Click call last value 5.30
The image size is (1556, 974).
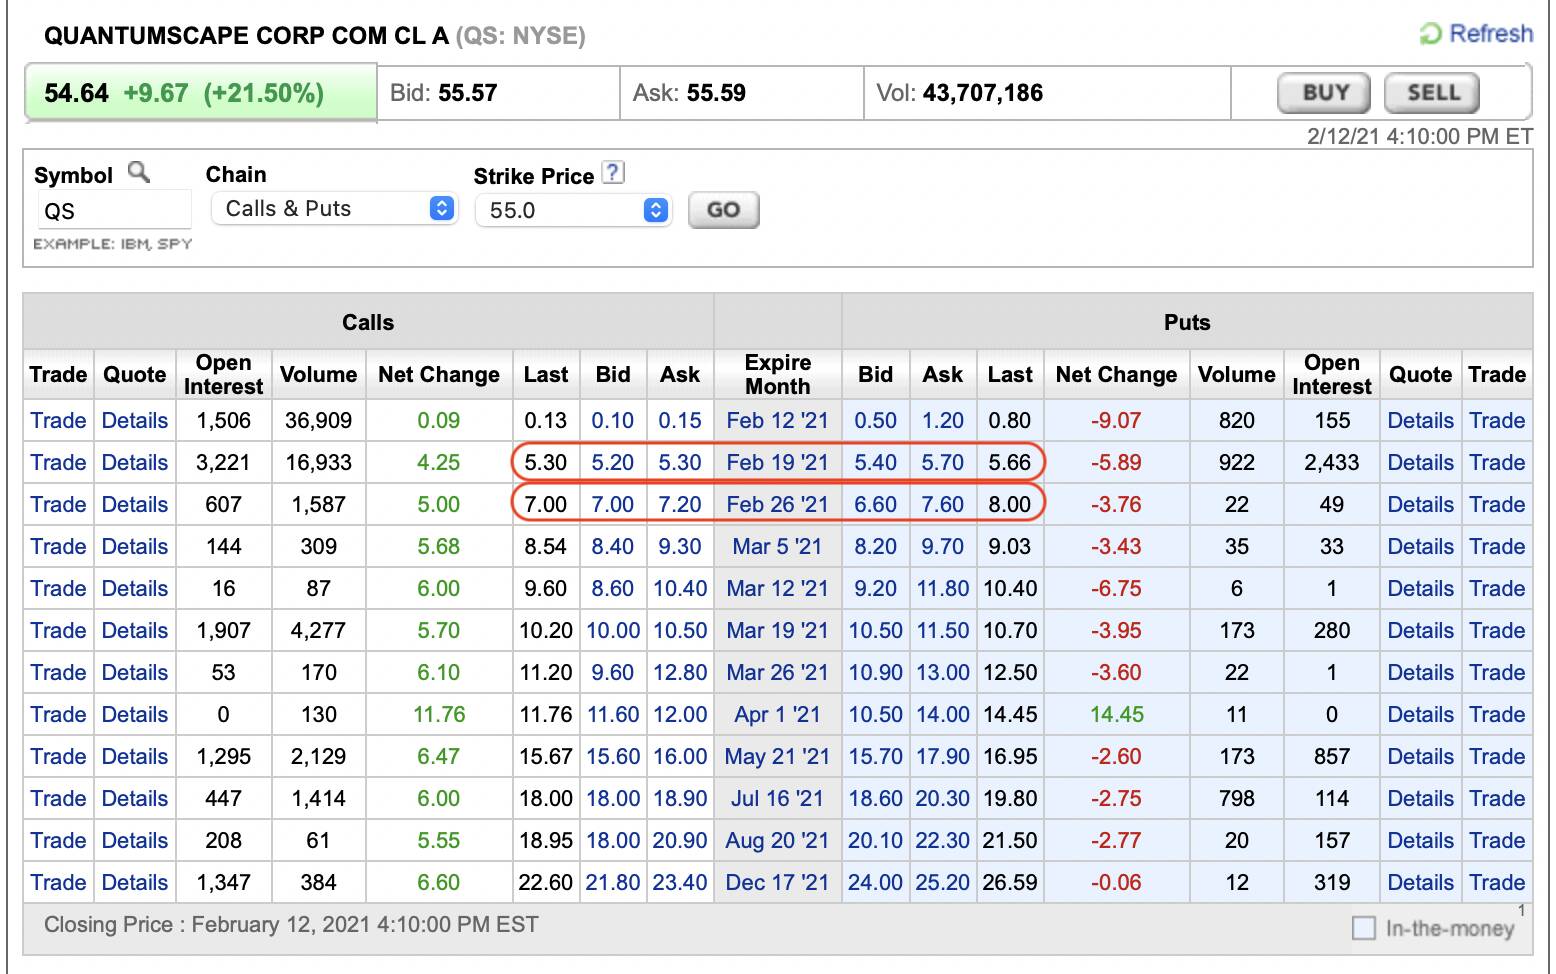[x=545, y=462]
